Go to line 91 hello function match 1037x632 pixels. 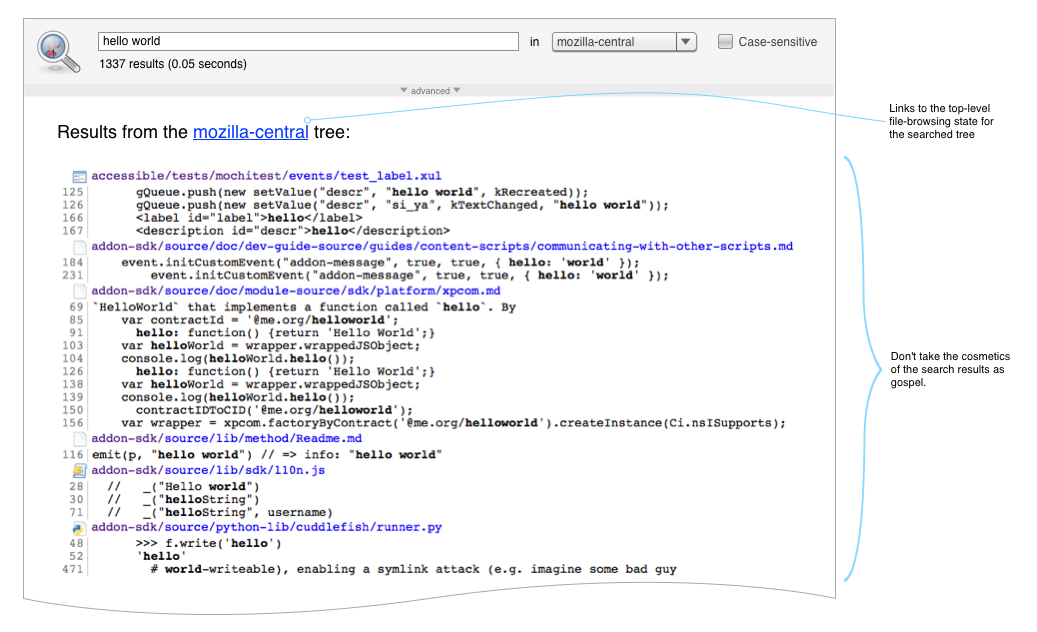click(x=77, y=333)
